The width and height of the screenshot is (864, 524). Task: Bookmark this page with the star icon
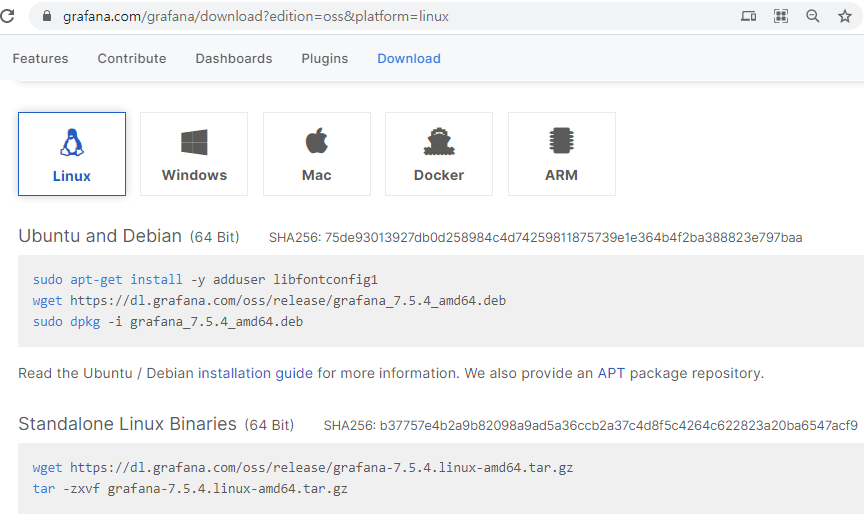[x=845, y=16]
